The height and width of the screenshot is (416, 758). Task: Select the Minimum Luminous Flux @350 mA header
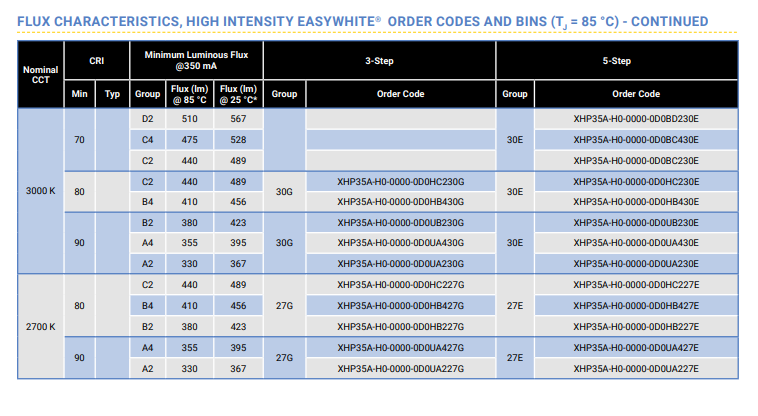196,60
